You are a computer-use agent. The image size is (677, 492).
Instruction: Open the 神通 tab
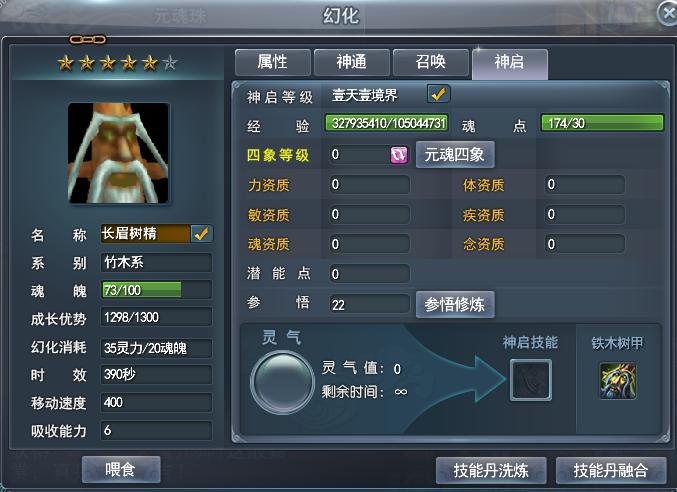(x=351, y=62)
